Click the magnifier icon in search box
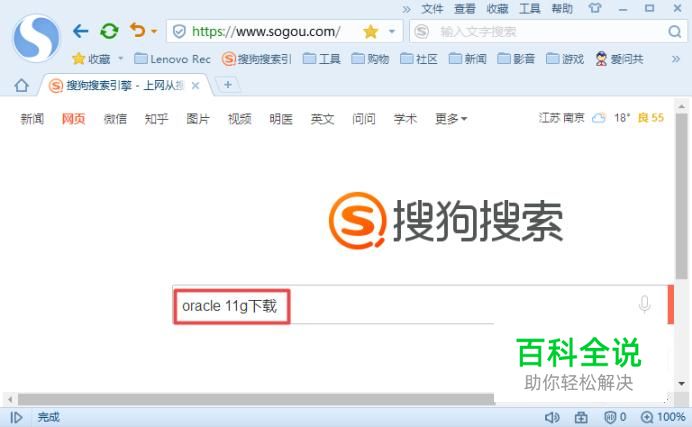 point(674,31)
